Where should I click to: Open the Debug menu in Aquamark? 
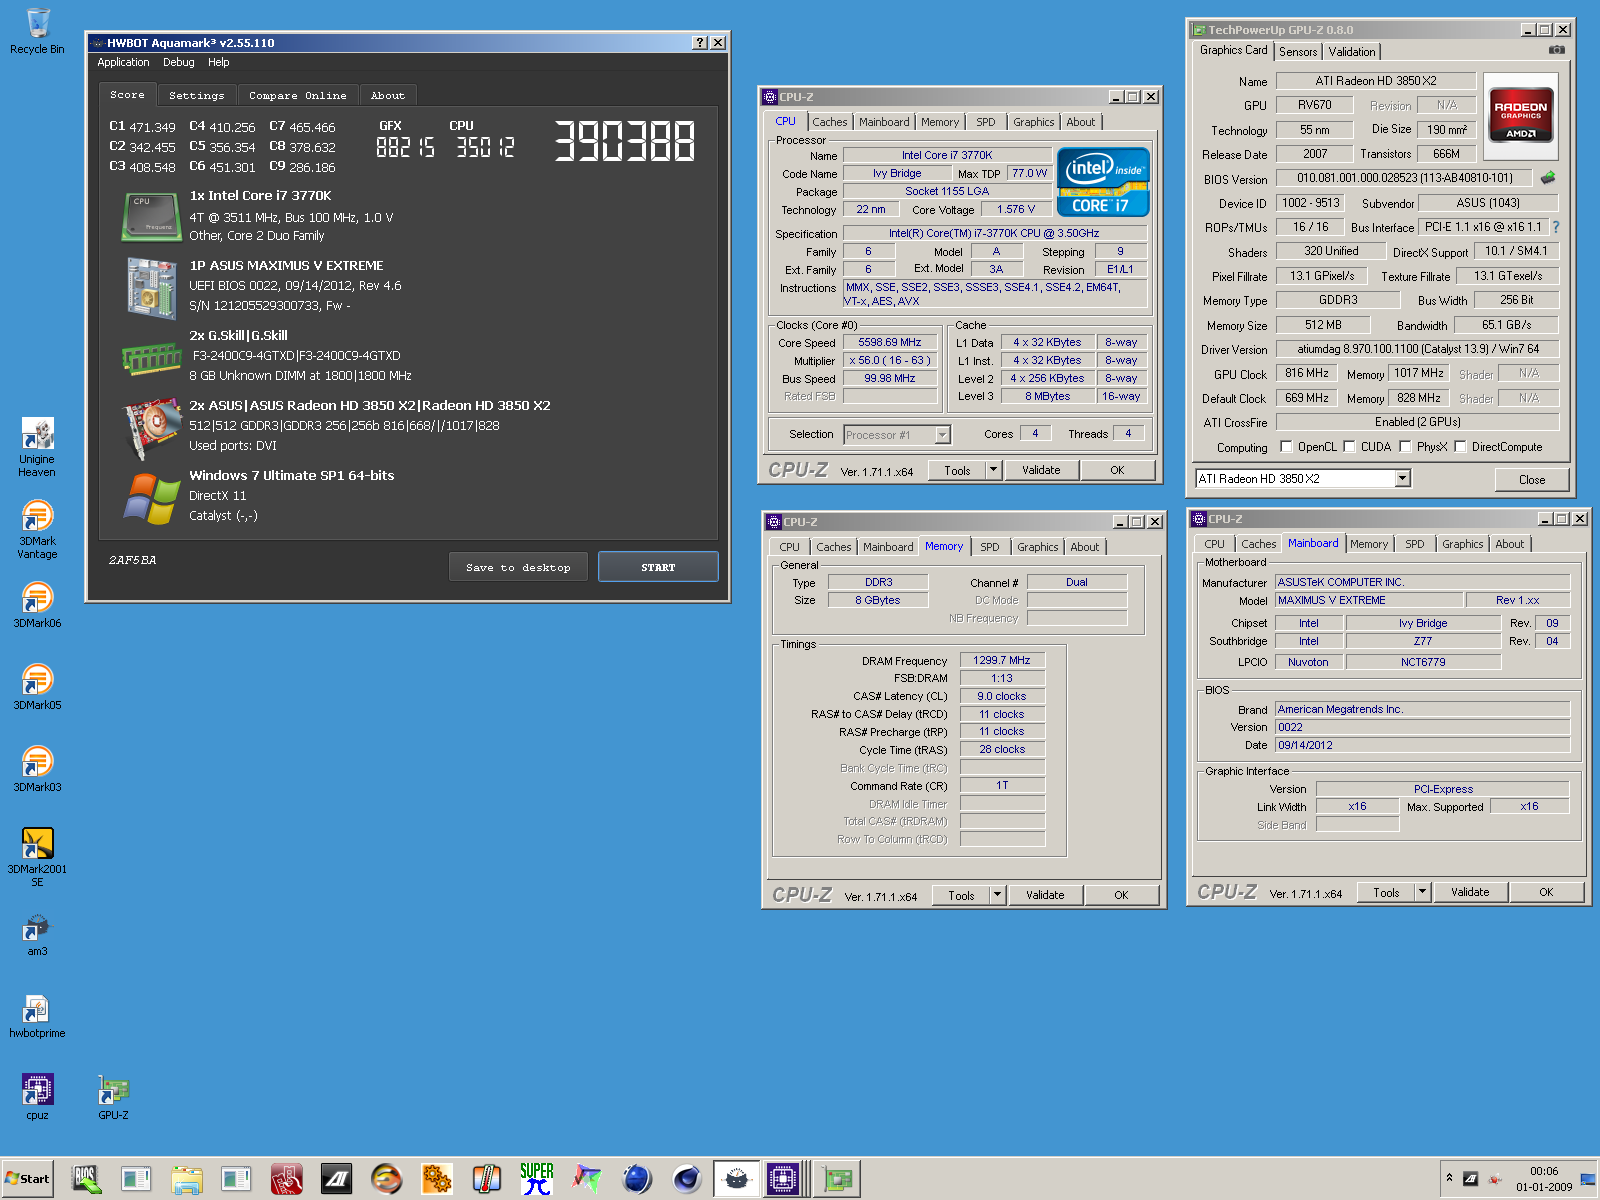[x=179, y=62]
